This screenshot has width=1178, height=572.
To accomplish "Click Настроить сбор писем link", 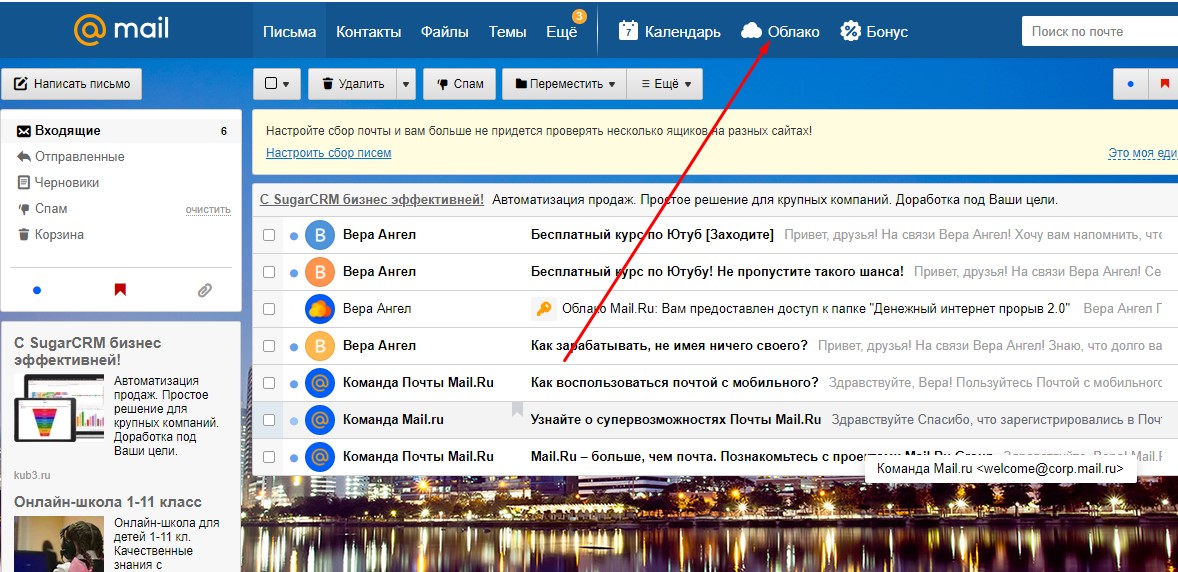I will pyautogui.click(x=328, y=153).
